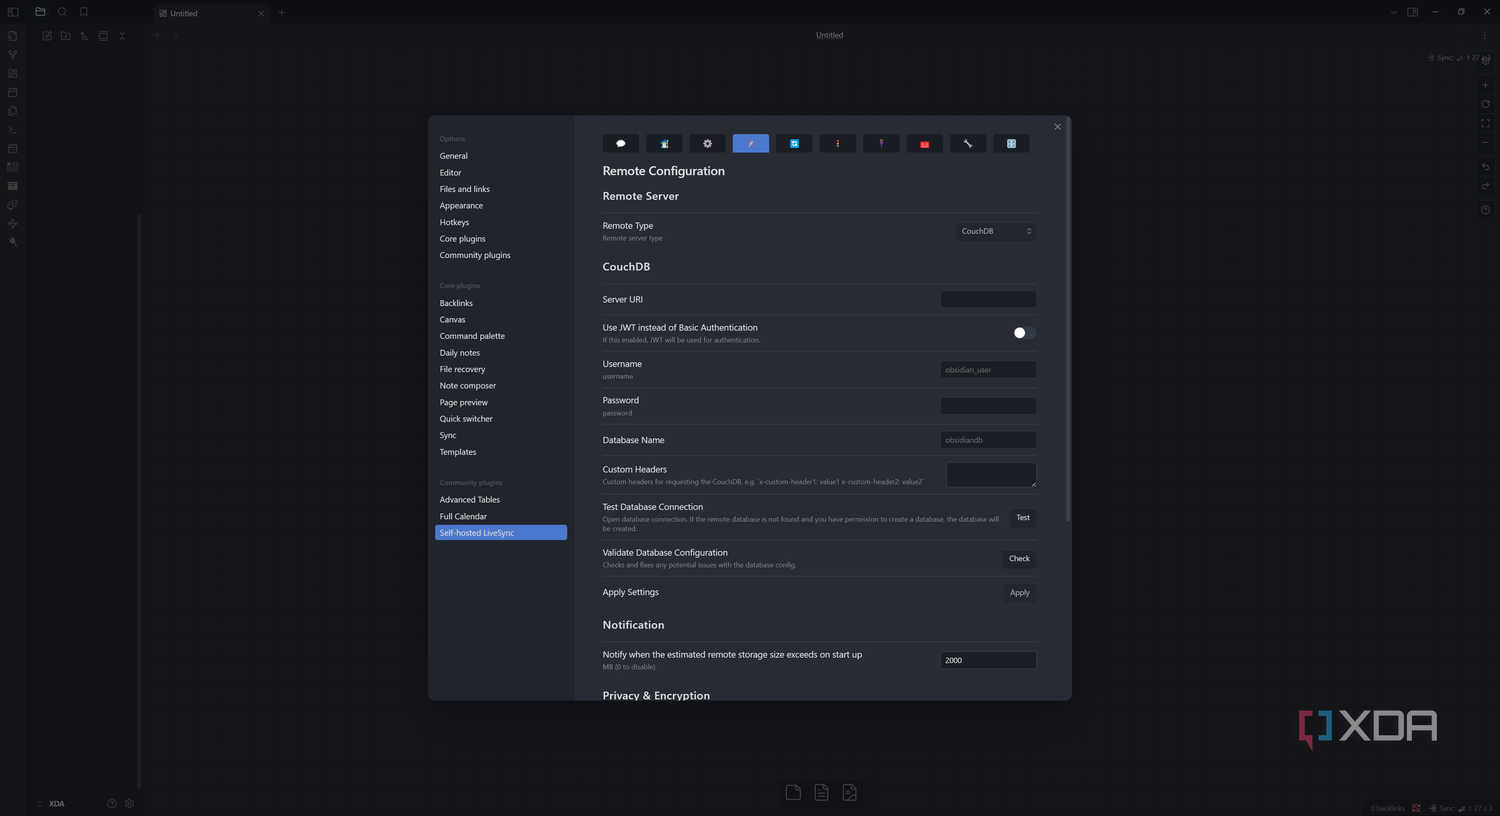Select the Untitled tab

point(212,13)
